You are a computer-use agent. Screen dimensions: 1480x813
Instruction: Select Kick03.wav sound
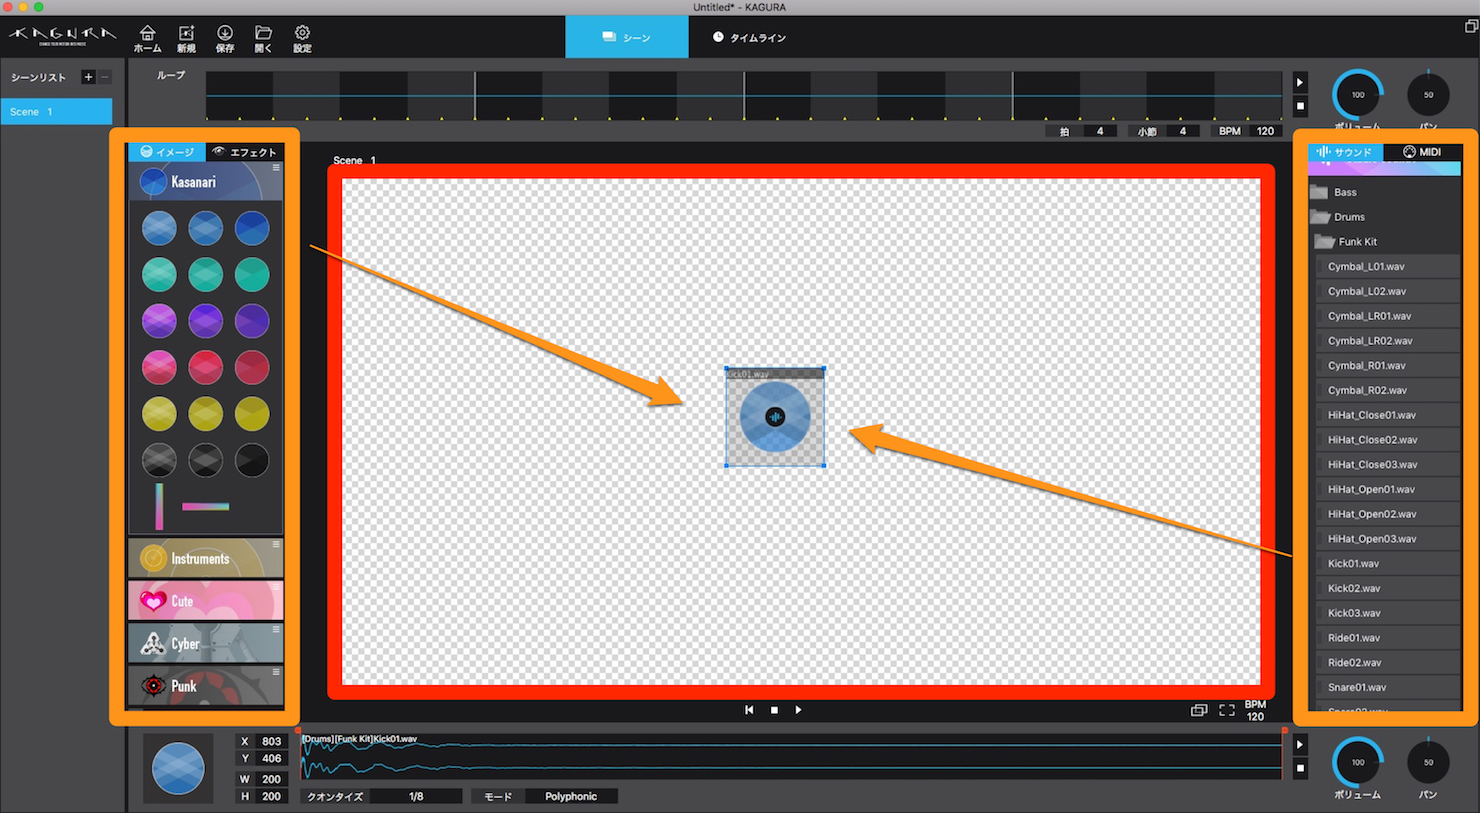(x=1388, y=613)
